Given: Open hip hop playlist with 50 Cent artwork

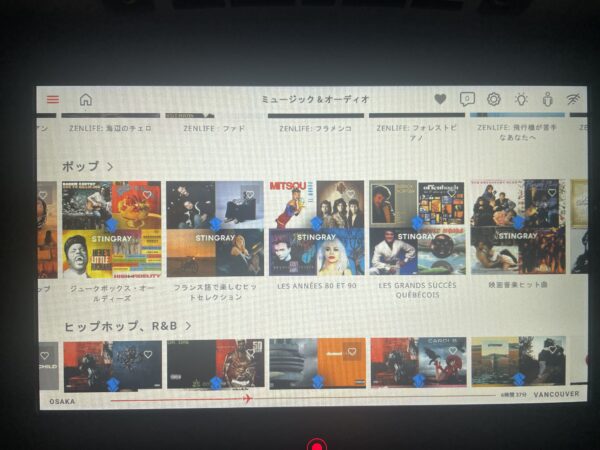Looking at the screenshot, I should pyautogui.click(x=215, y=364).
